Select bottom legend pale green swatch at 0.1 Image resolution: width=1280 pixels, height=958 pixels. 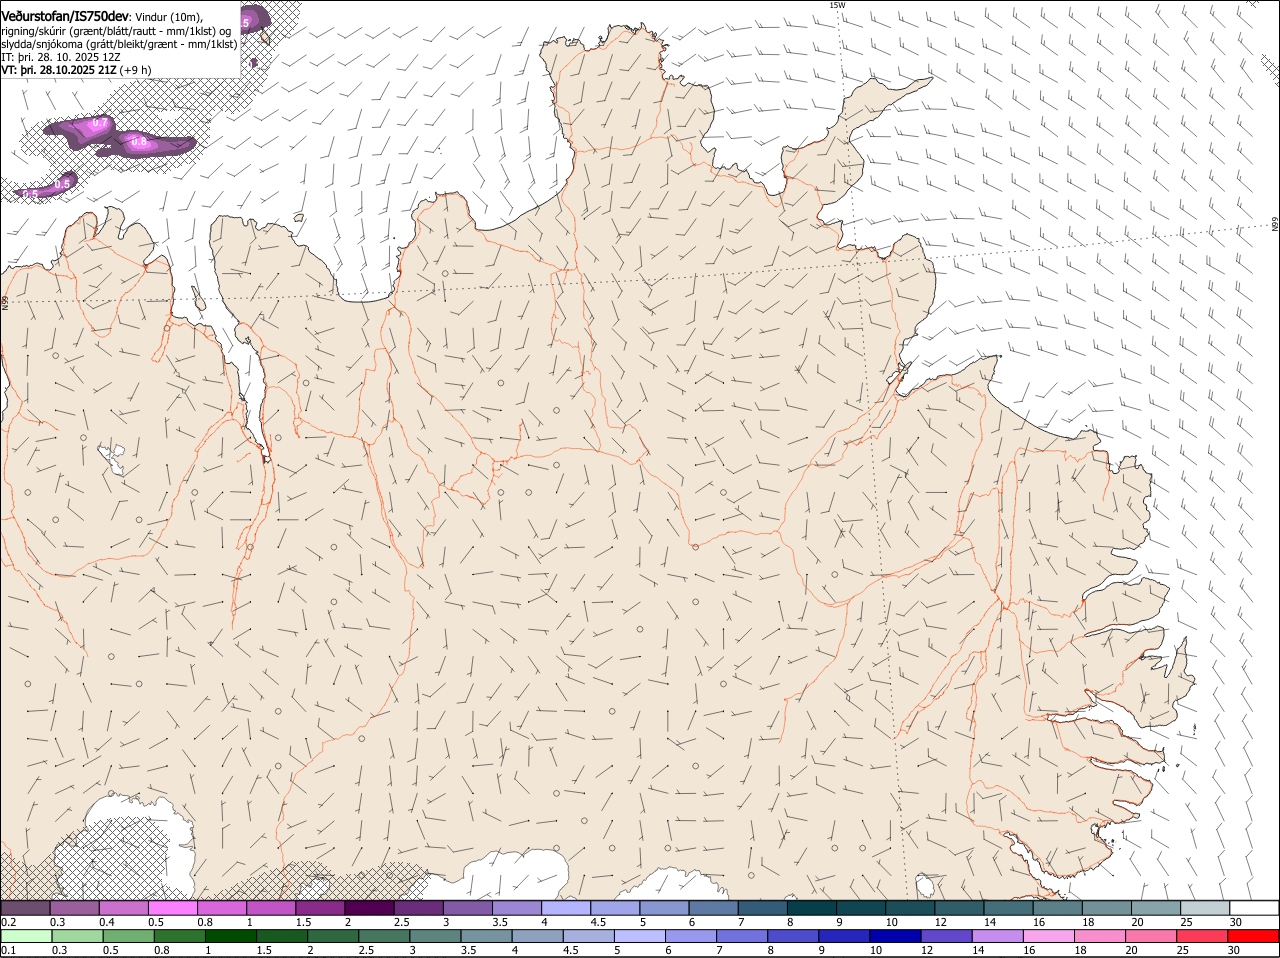click(x=26, y=936)
